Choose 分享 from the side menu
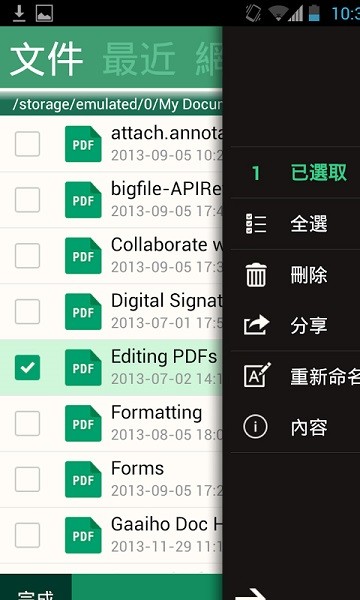360x600 pixels. tap(309, 326)
